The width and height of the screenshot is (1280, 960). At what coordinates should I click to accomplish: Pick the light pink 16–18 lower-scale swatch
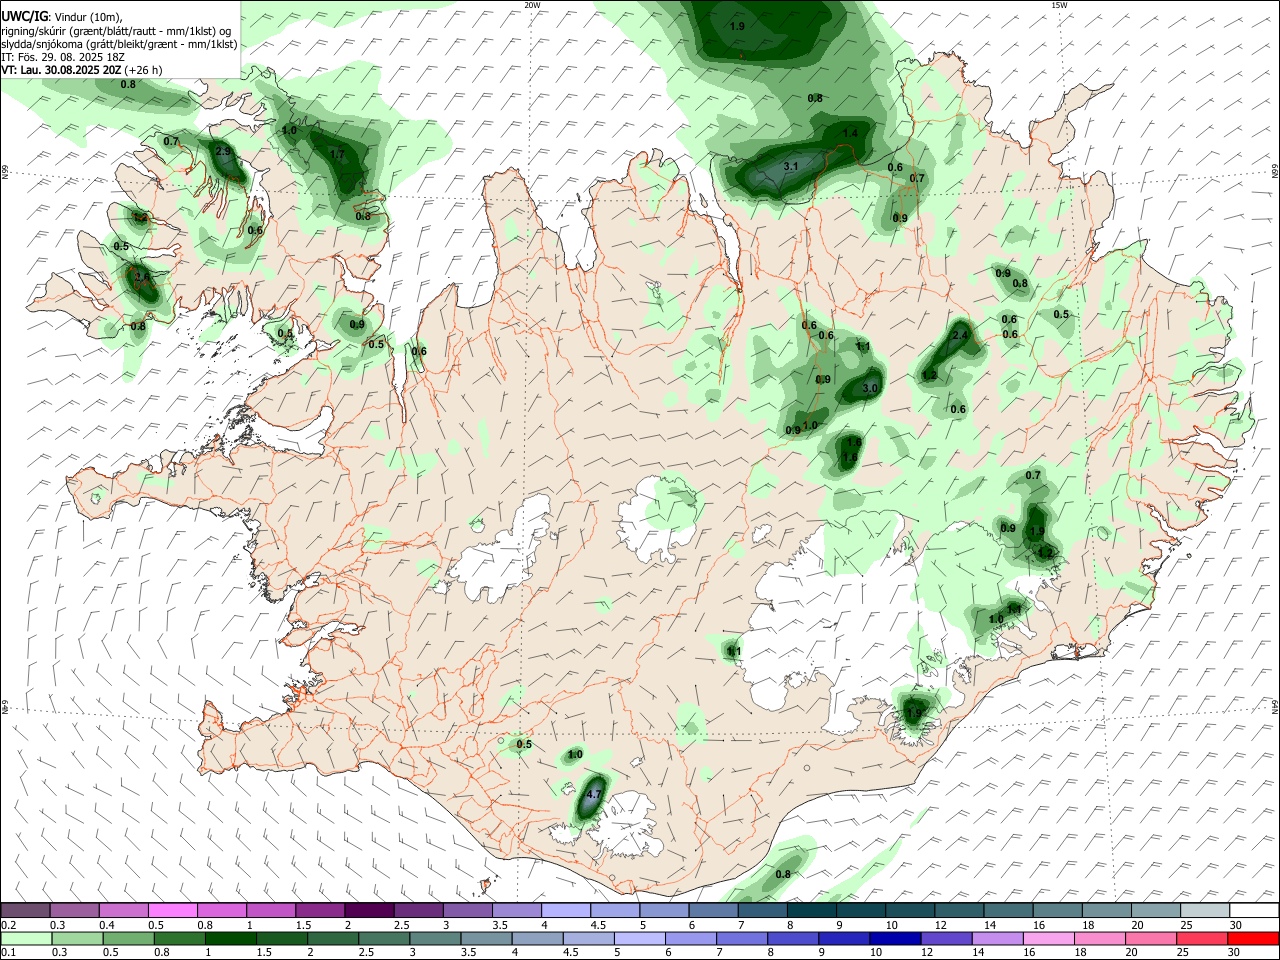click(1049, 938)
